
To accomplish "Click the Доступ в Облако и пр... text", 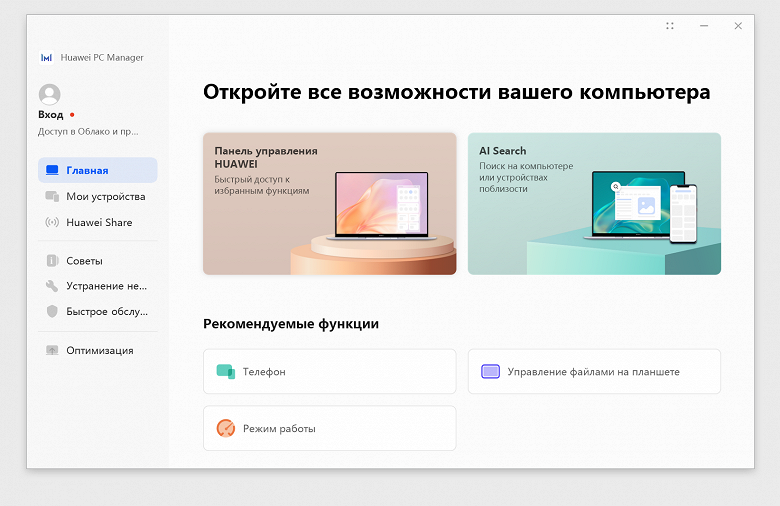I will point(88,131).
